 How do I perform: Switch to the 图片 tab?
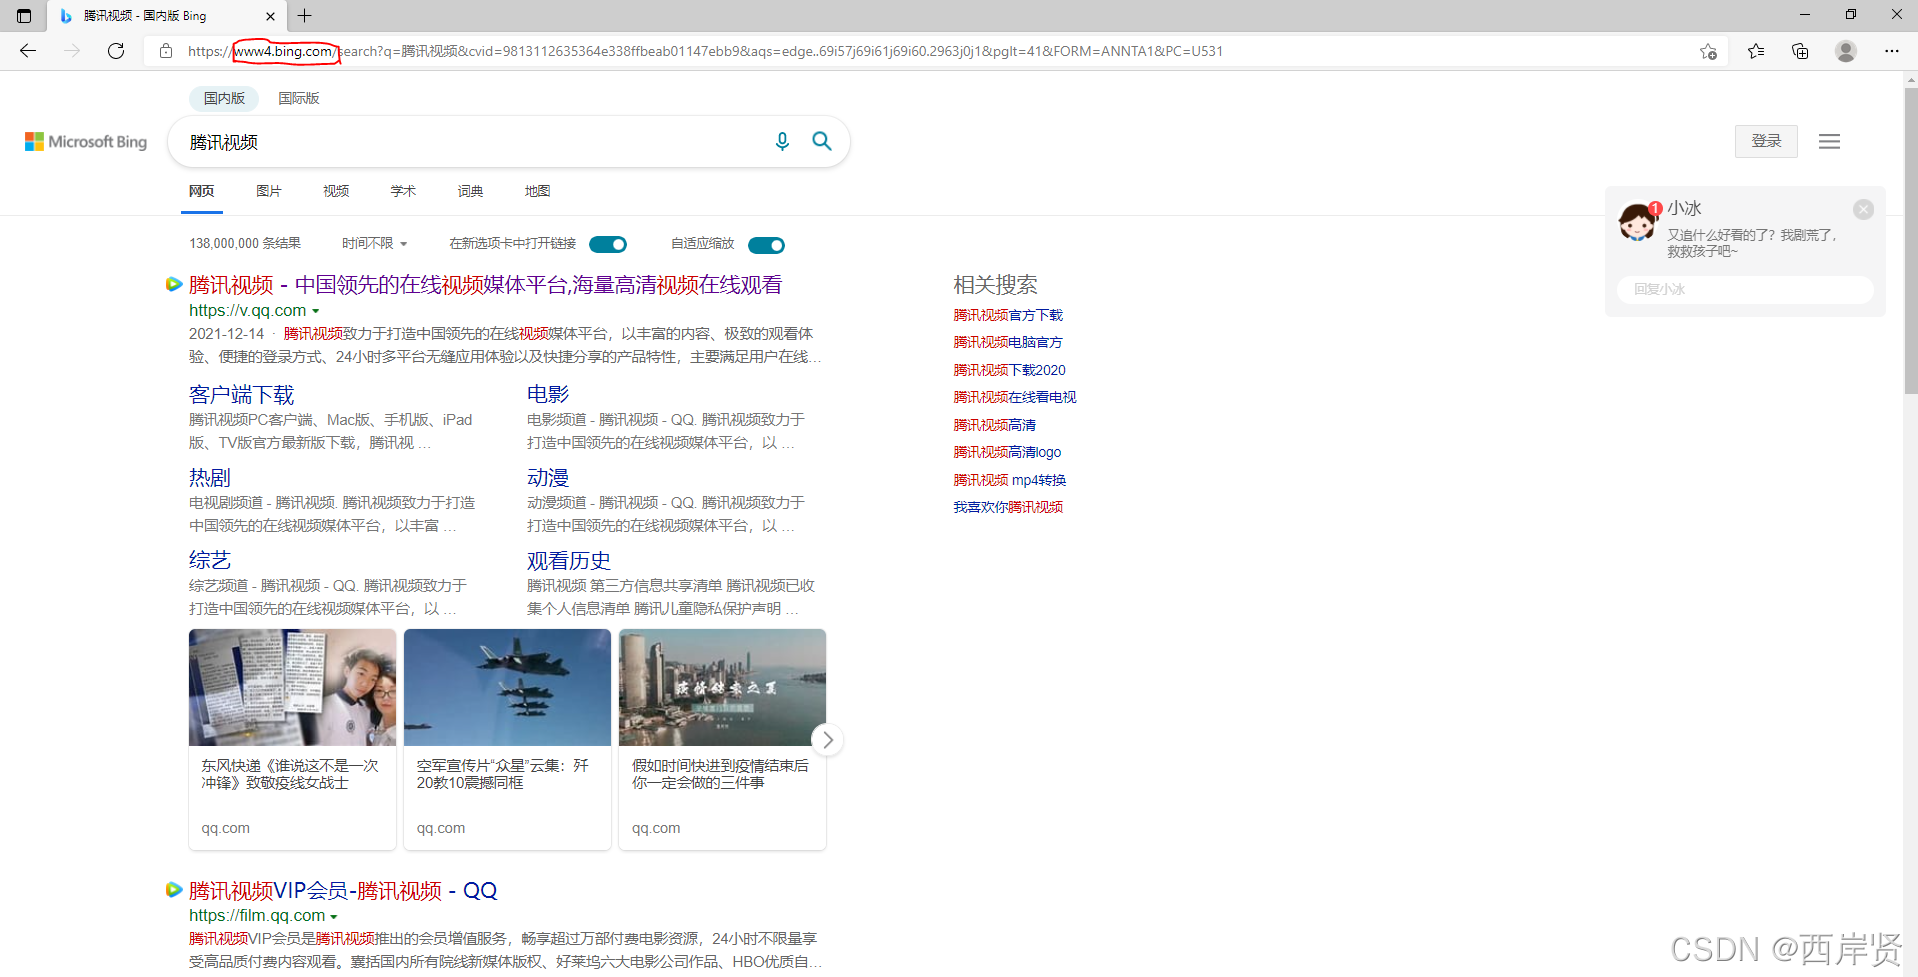pyautogui.click(x=269, y=191)
